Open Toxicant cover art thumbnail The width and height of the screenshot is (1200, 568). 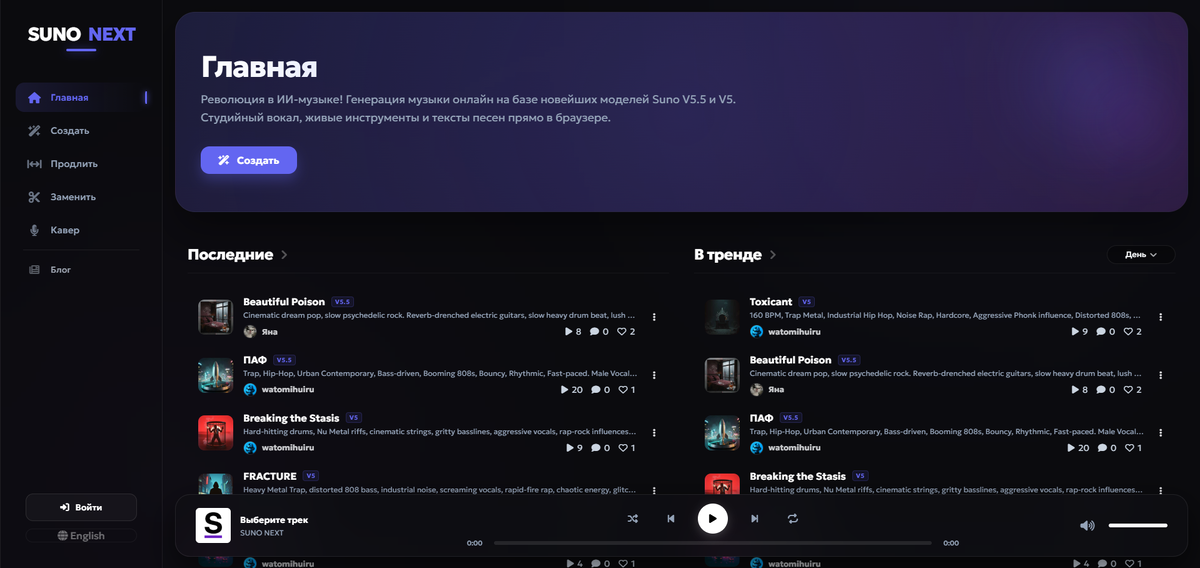[722, 317]
